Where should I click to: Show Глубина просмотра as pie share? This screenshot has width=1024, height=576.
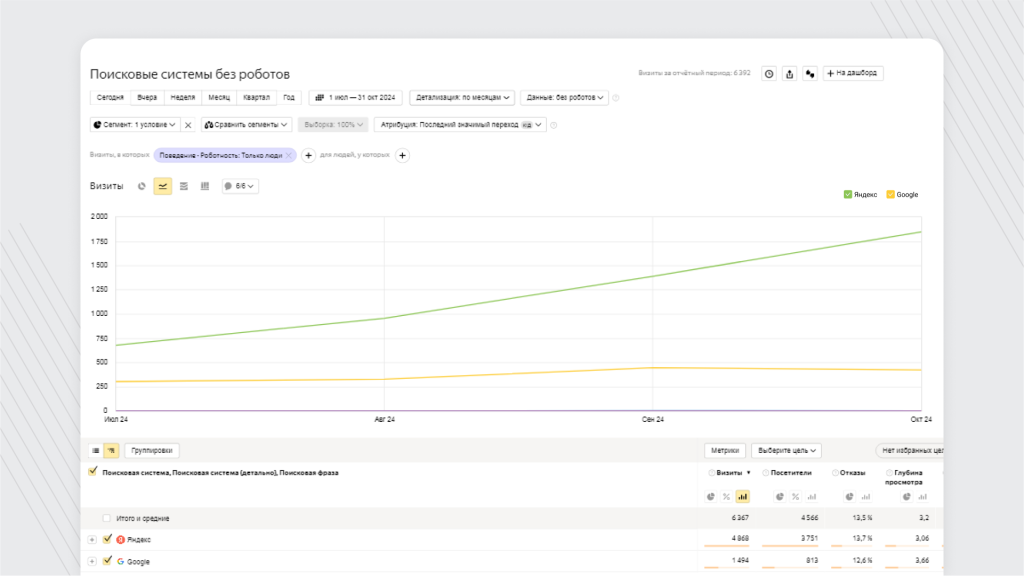pos(906,497)
